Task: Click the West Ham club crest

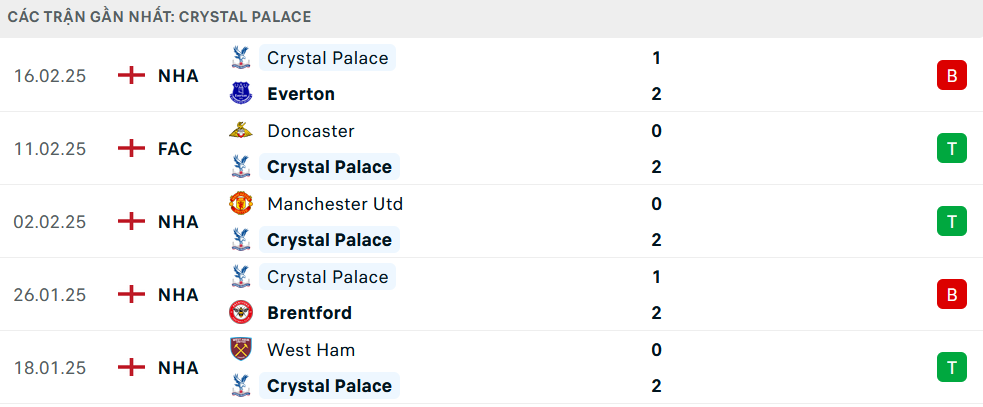Action: pyautogui.click(x=241, y=349)
